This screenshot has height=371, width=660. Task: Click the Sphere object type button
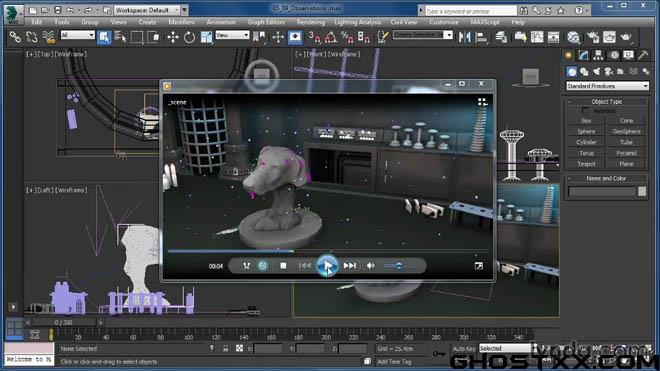pyautogui.click(x=586, y=131)
